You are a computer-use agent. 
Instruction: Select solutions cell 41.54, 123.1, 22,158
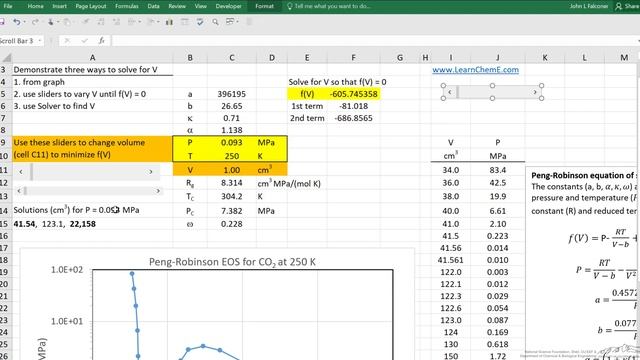pos(92,224)
